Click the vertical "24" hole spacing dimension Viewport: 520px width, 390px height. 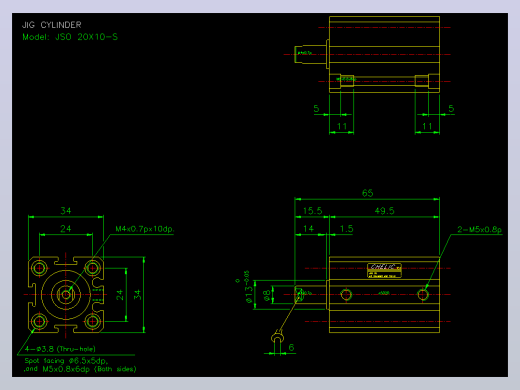[x=120, y=295]
